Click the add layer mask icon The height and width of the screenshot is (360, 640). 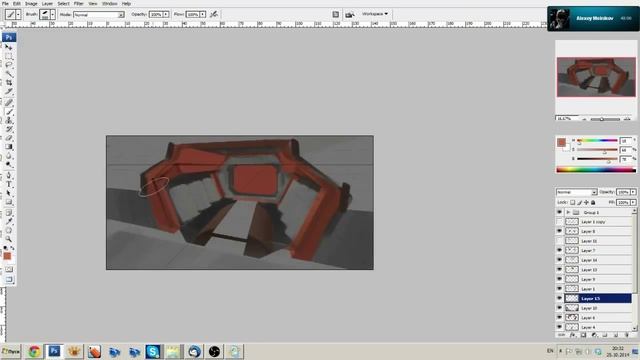click(583, 335)
